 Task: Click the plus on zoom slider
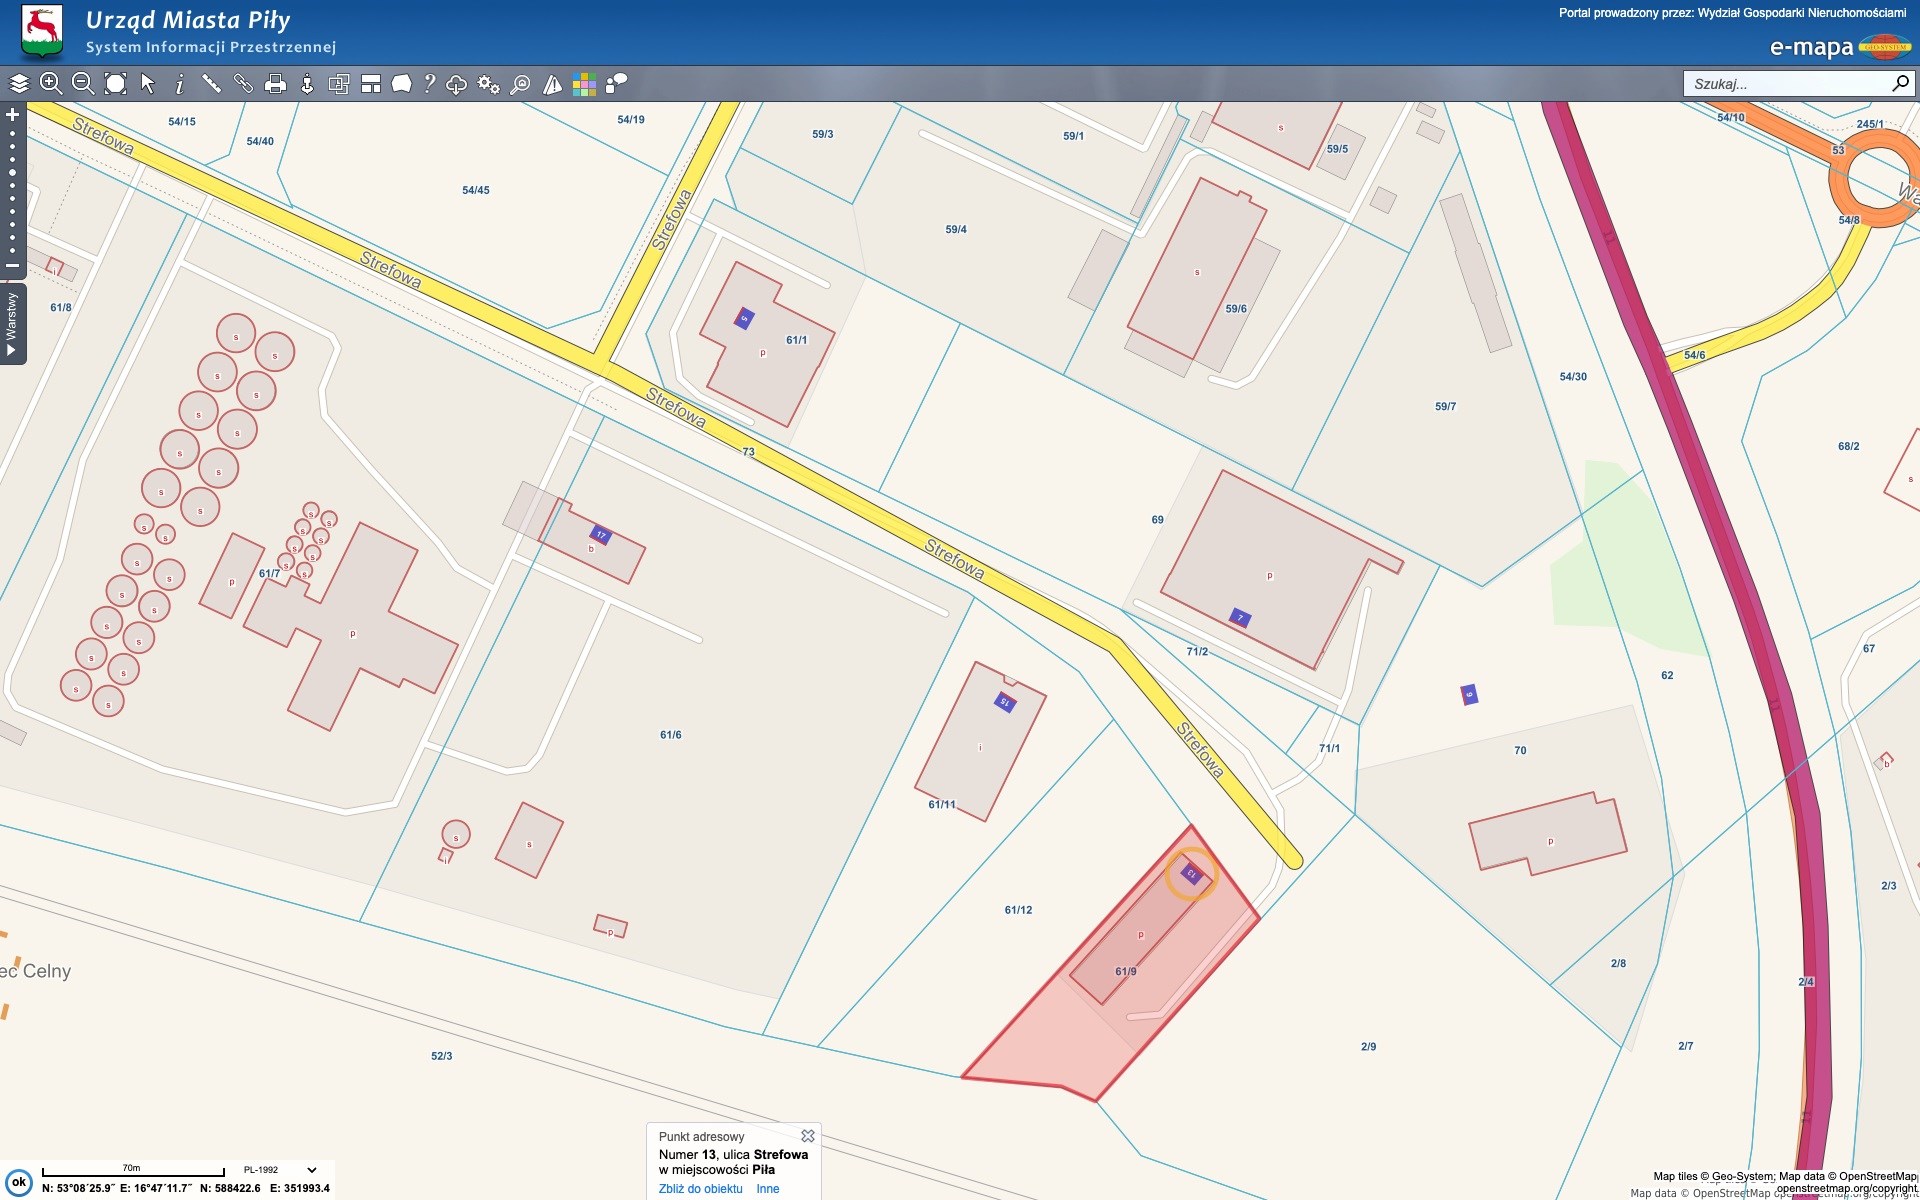(13, 115)
